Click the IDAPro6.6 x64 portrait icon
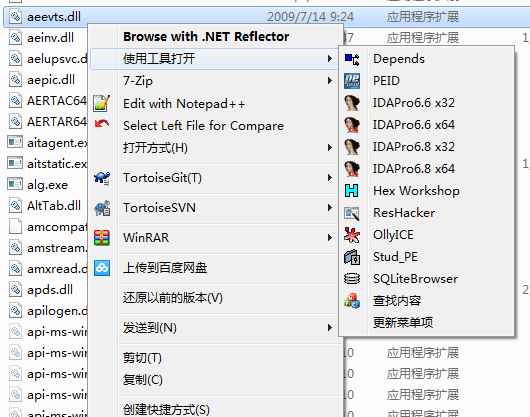The width and height of the screenshot is (530, 417). [352, 125]
